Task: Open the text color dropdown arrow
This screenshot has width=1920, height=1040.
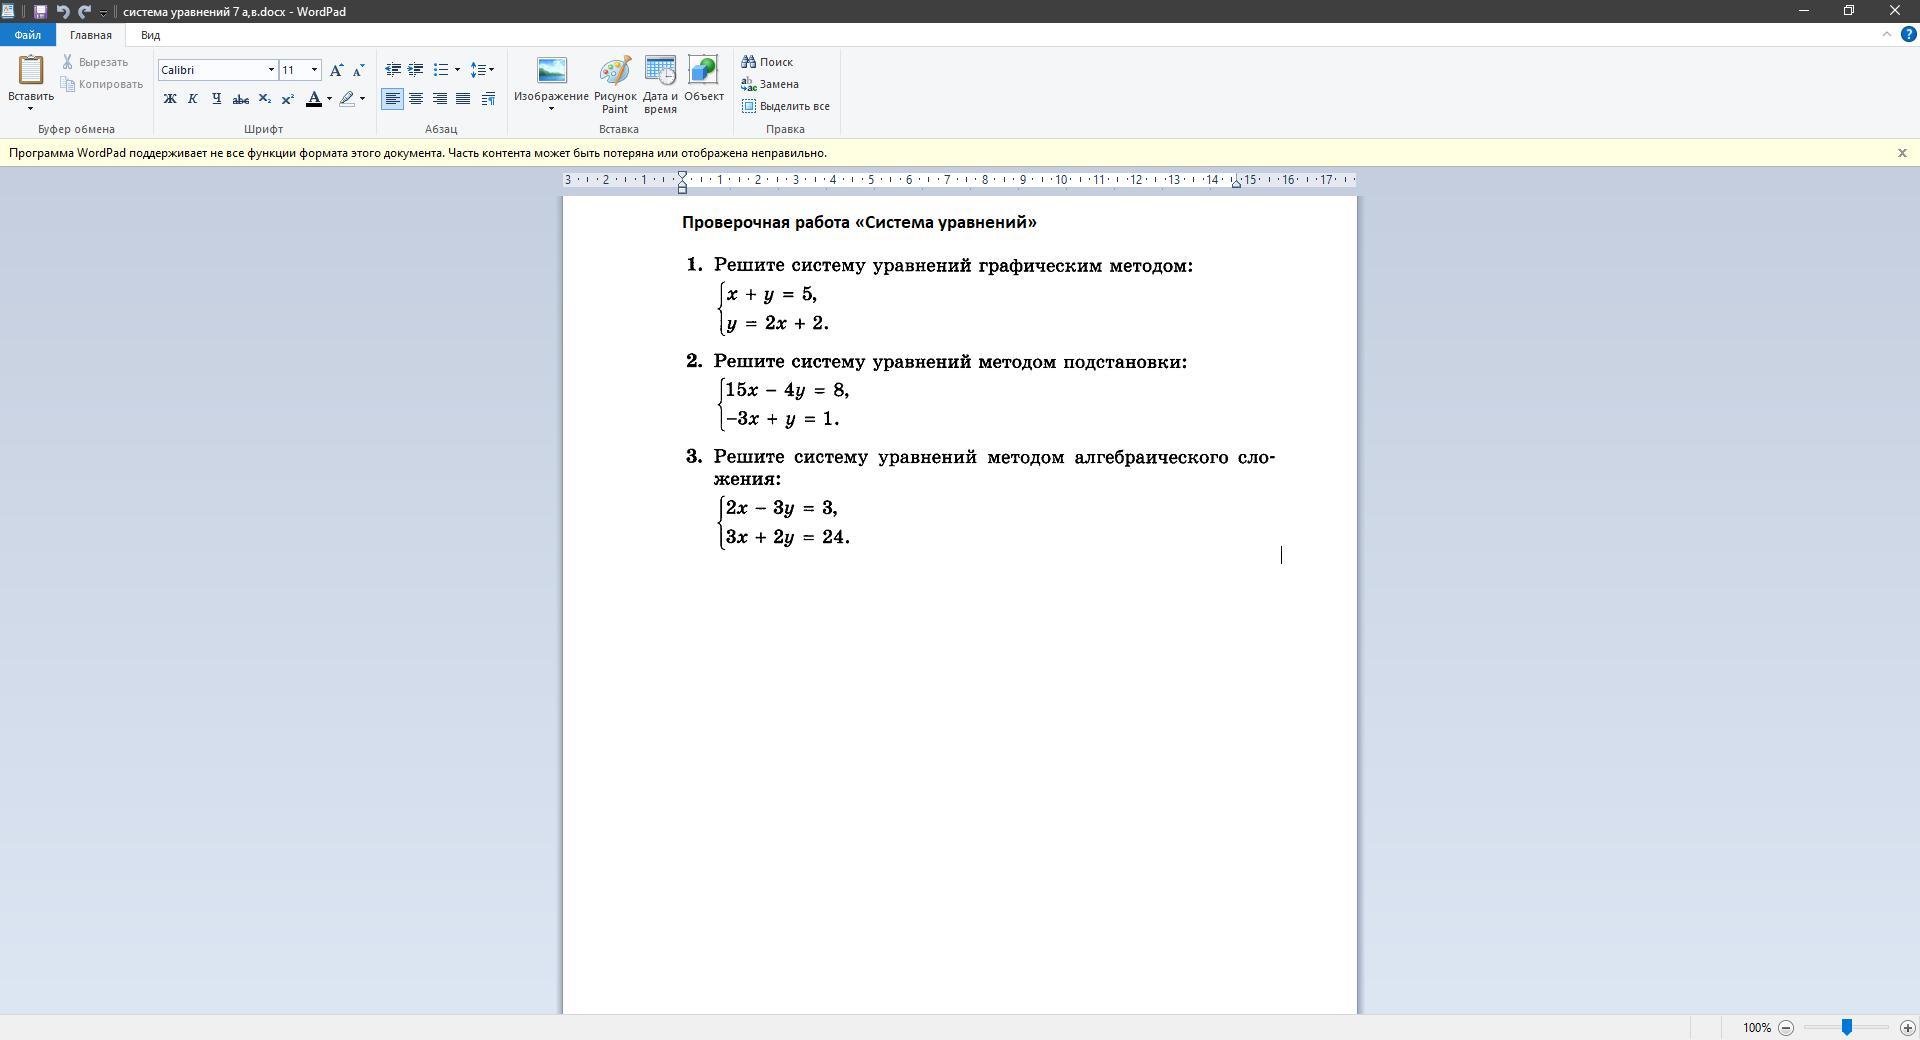Action: [x=329, y=99]
